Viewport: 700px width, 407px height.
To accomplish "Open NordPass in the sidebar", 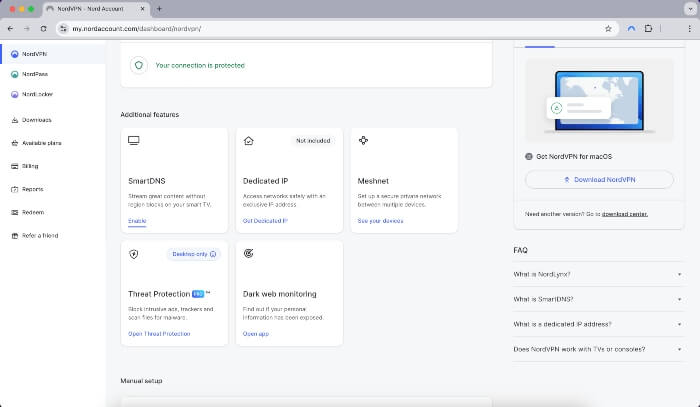I will tap(53, 74).
